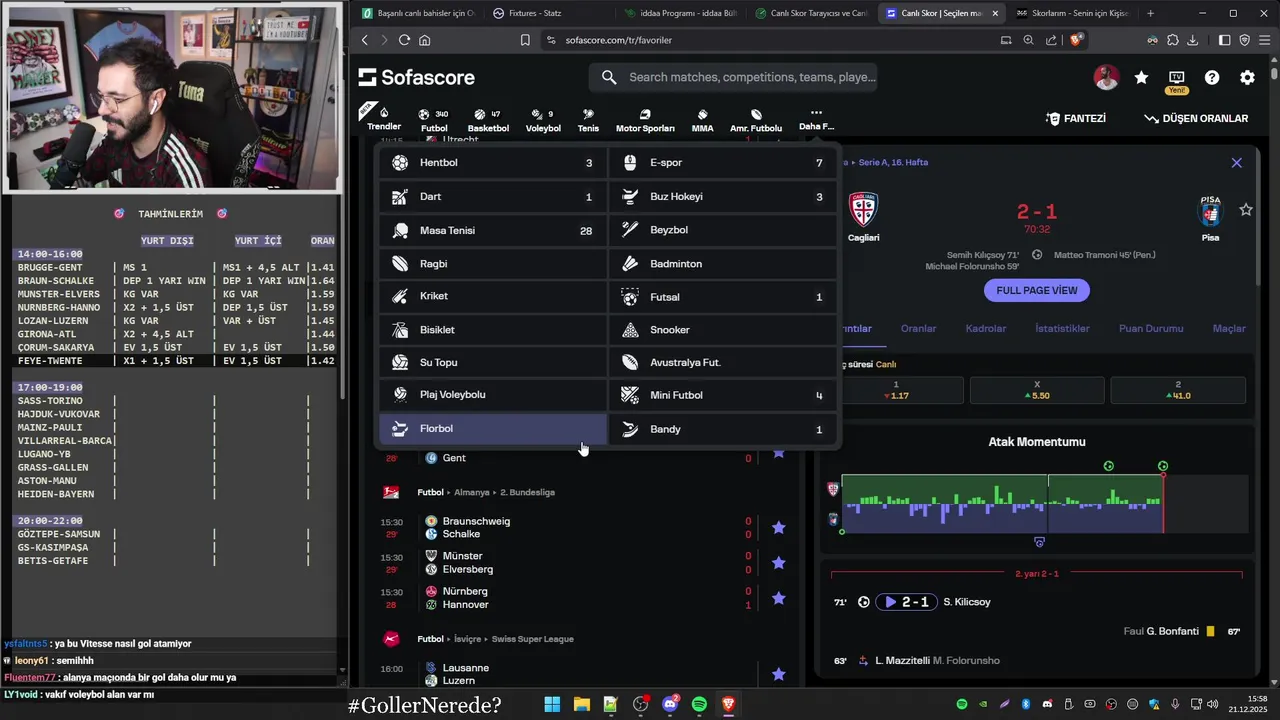Toggle favorite star for Nürnberg-Hannover match
Viewport: 1280px width, 720px height.
click(x=779, y=598)
